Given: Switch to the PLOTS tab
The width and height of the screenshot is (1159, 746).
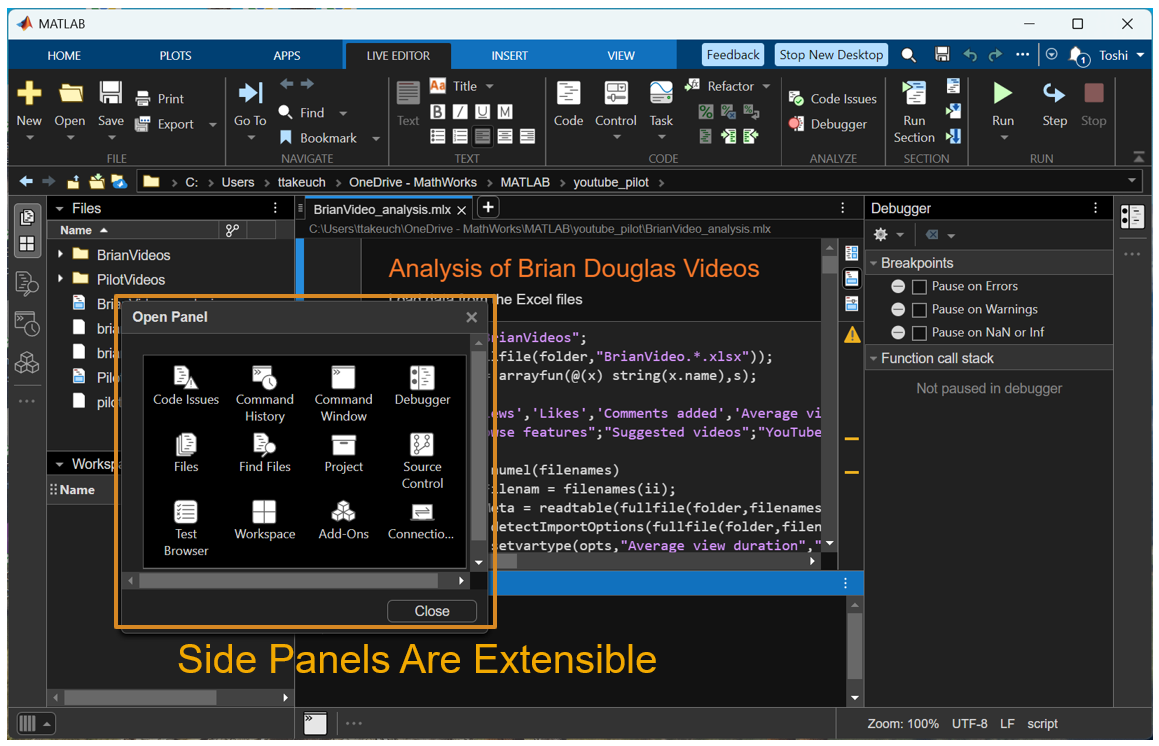Looking at the screenshot, I should [x=175, y=55].
